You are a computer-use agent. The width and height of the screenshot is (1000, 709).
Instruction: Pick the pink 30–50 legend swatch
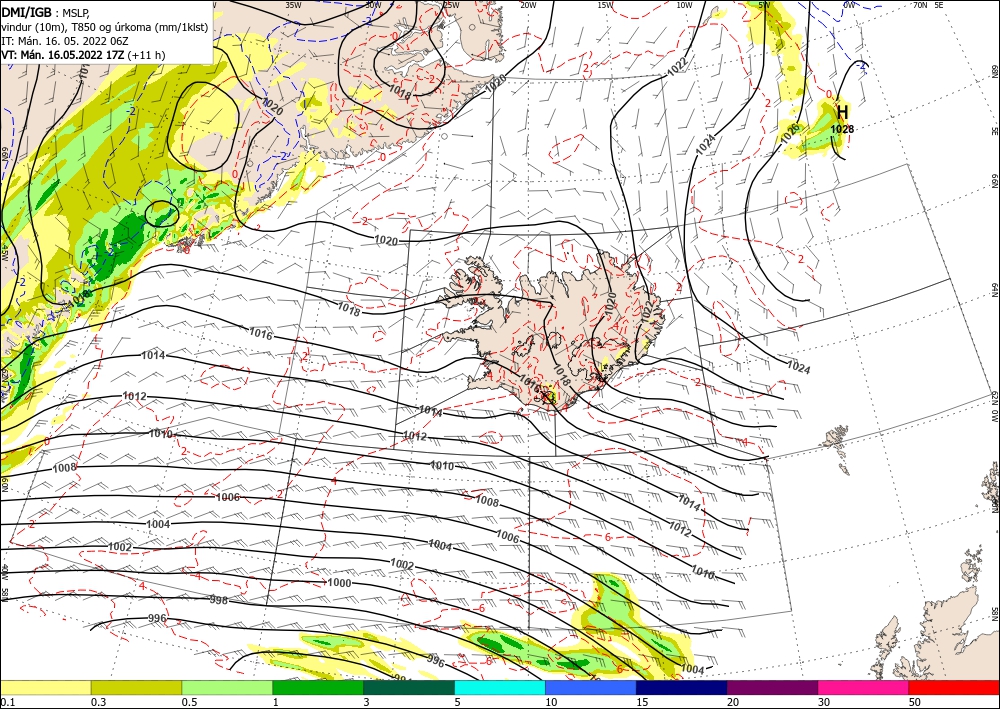(864, 687)
